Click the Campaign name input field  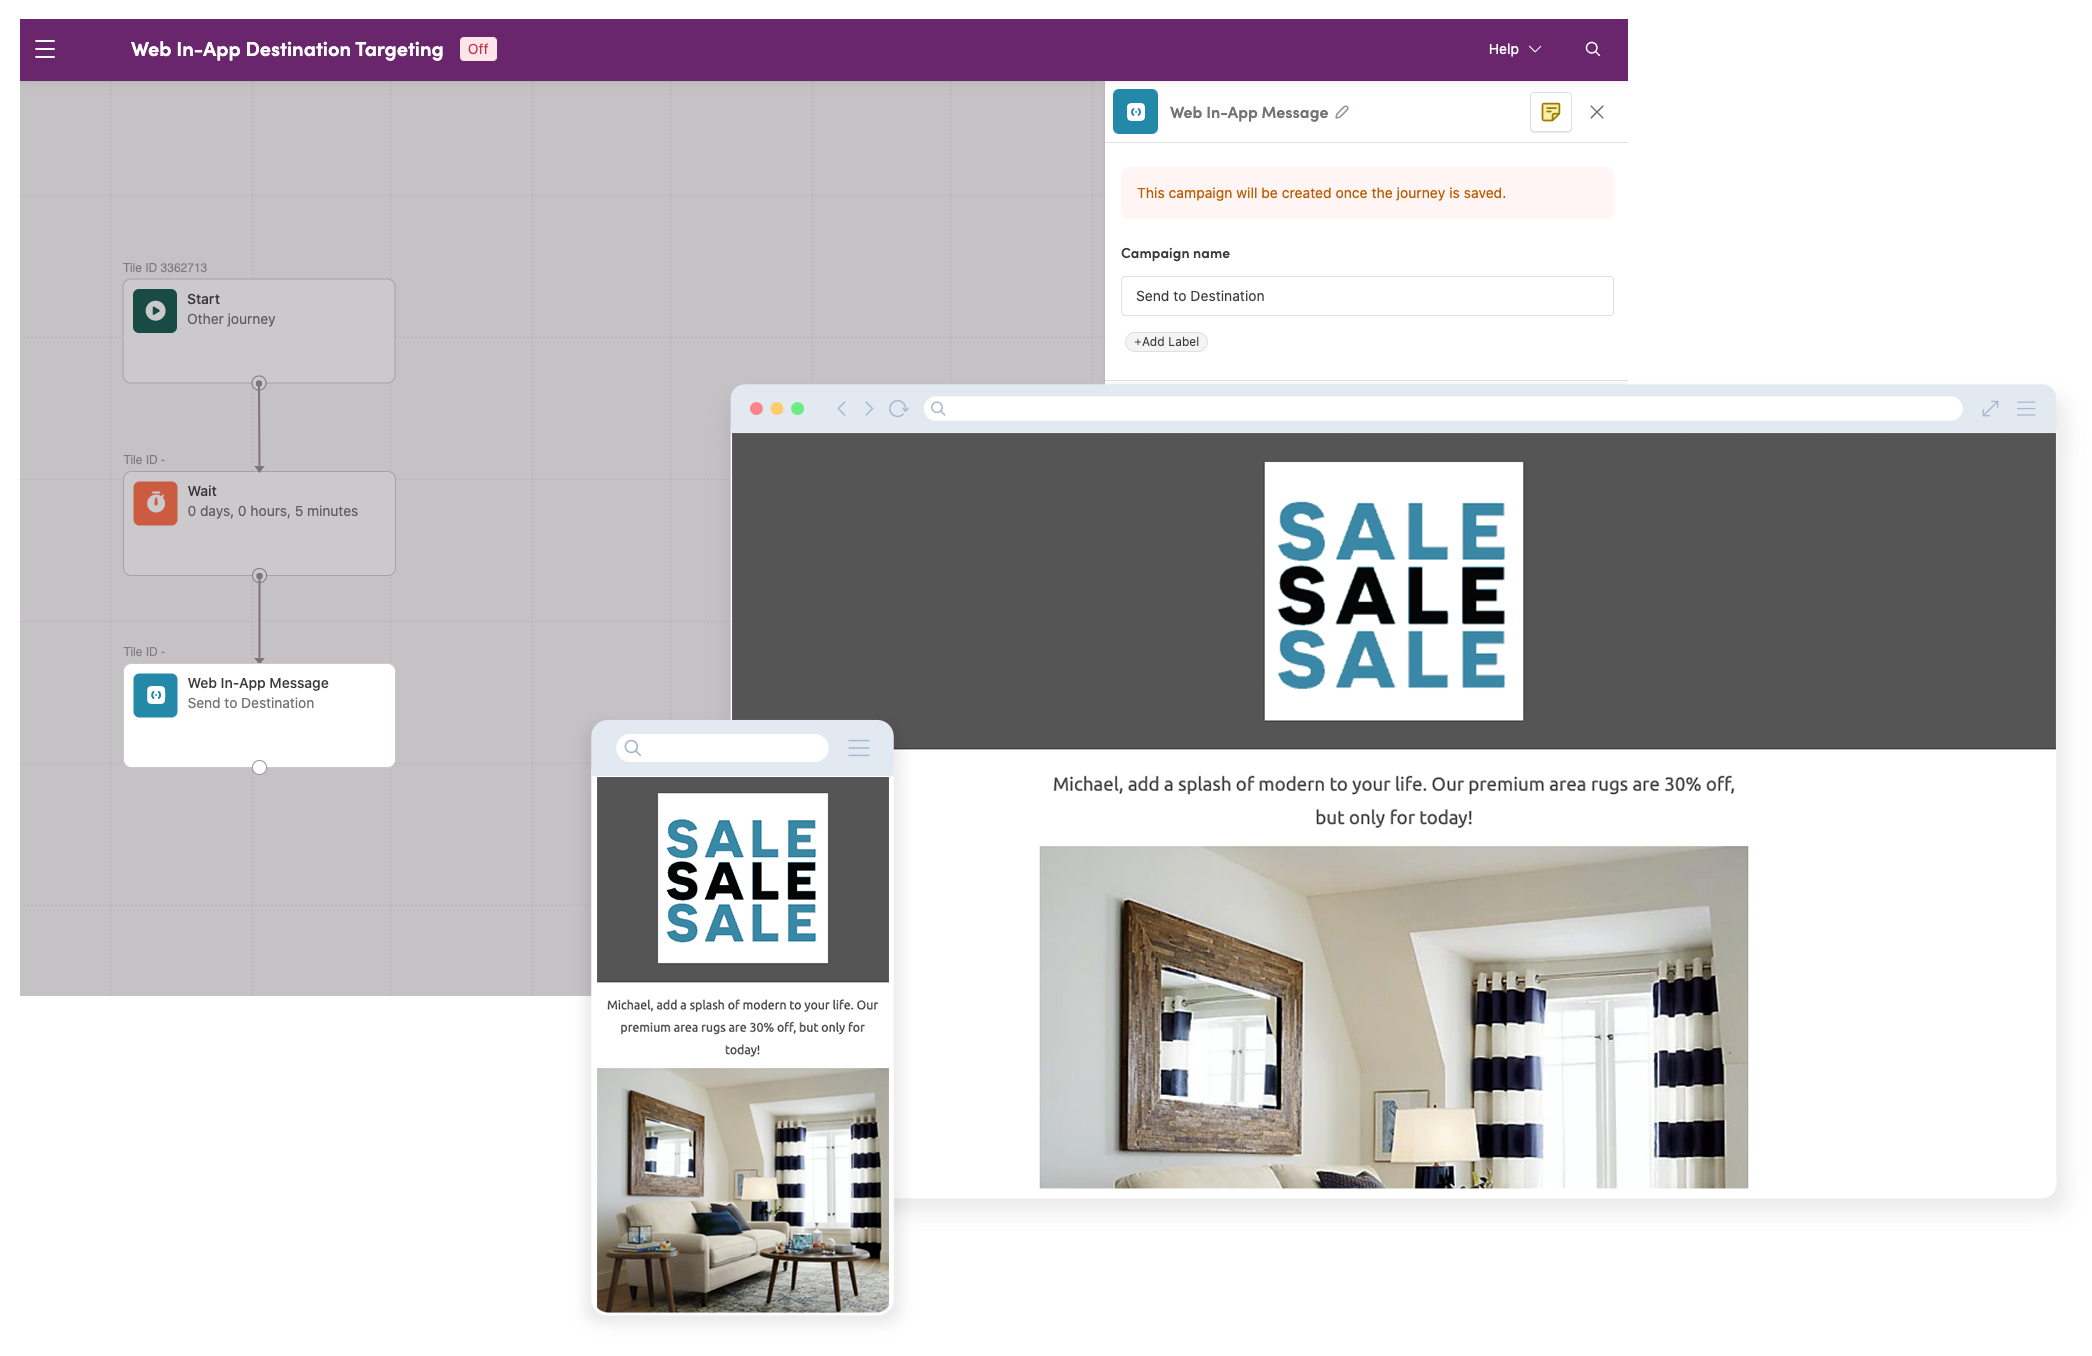tap(1365, 294)
